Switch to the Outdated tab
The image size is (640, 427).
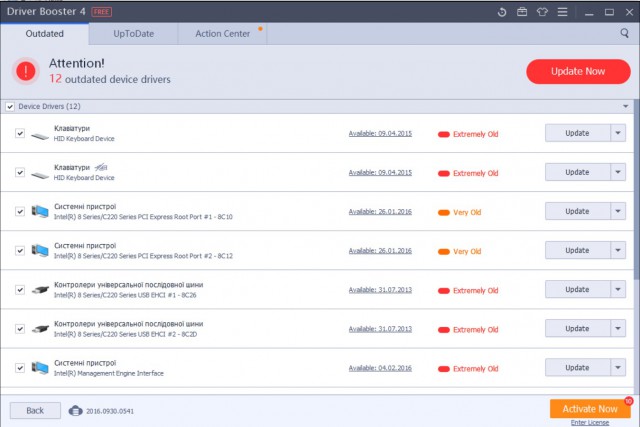[x=44, y=33]
